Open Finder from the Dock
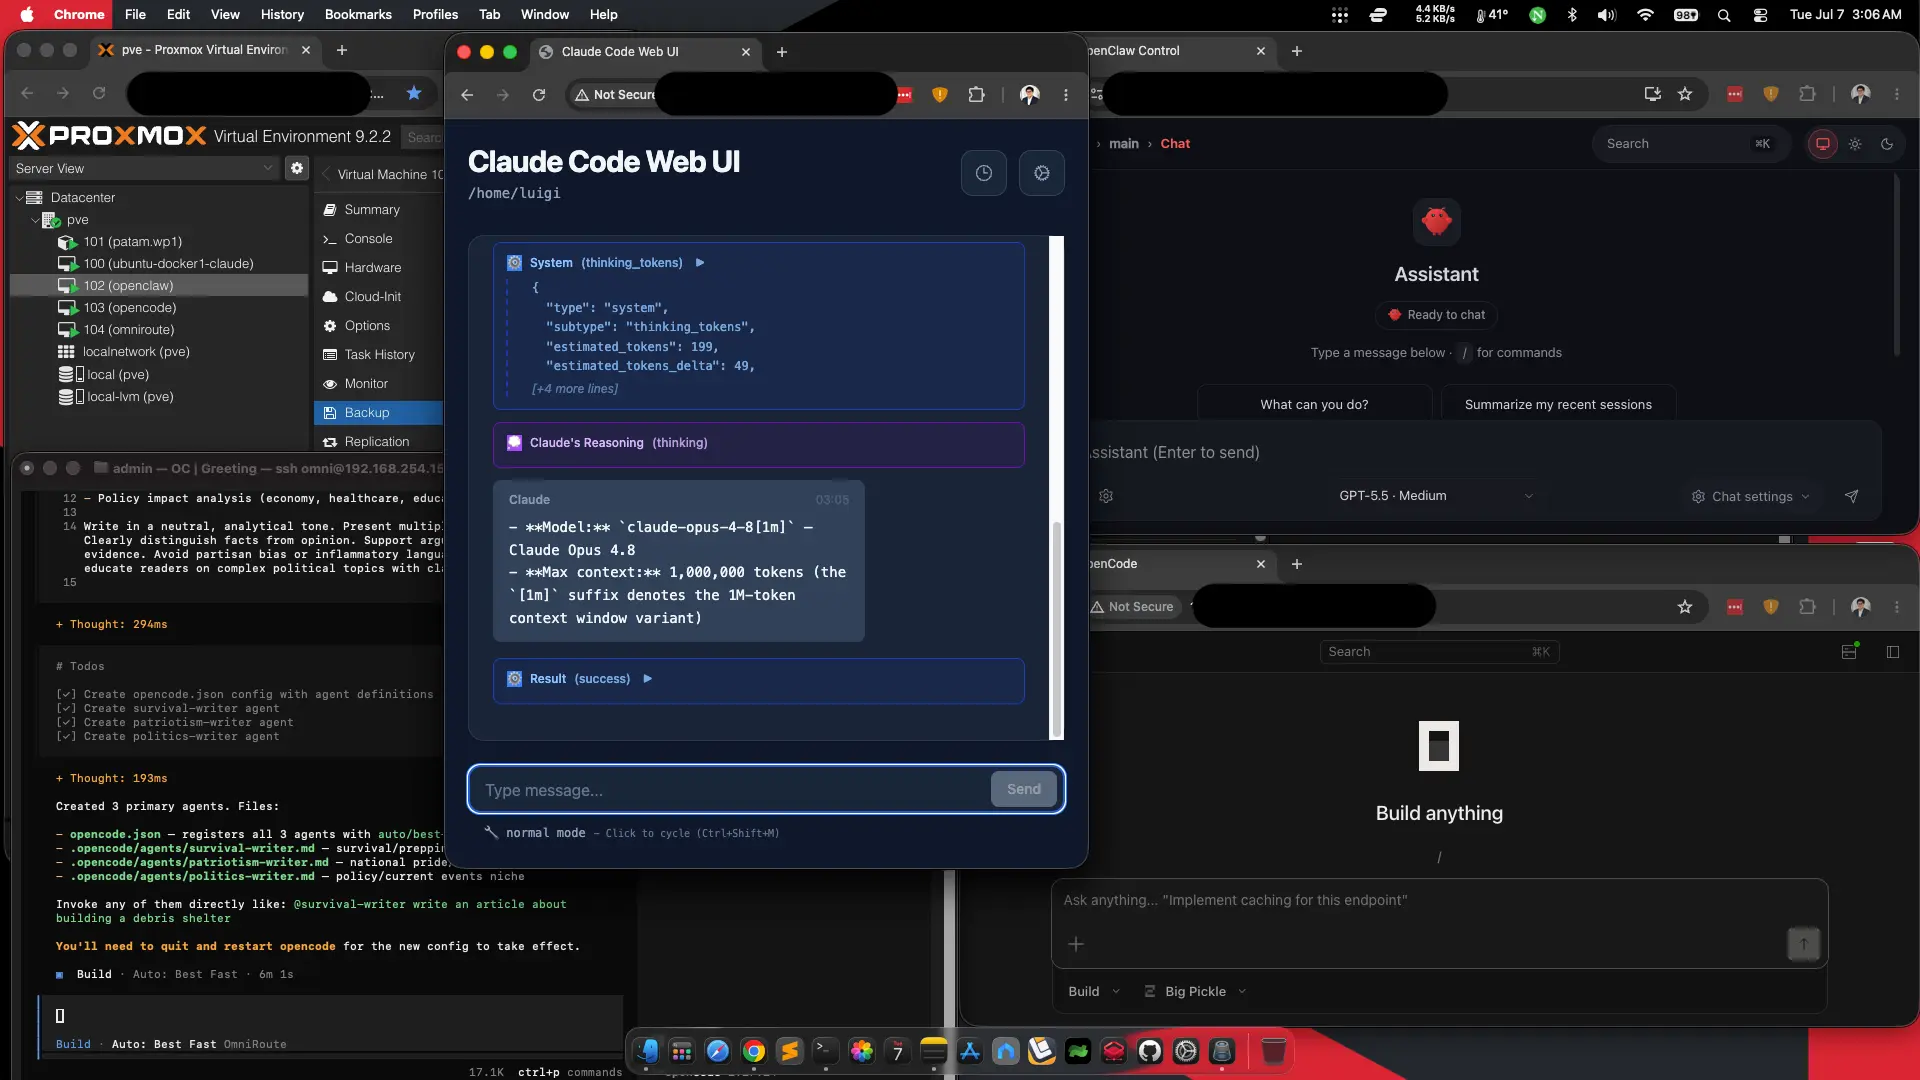The width and height of the screenshot is (1920, 1080). tap(646, 1051)
